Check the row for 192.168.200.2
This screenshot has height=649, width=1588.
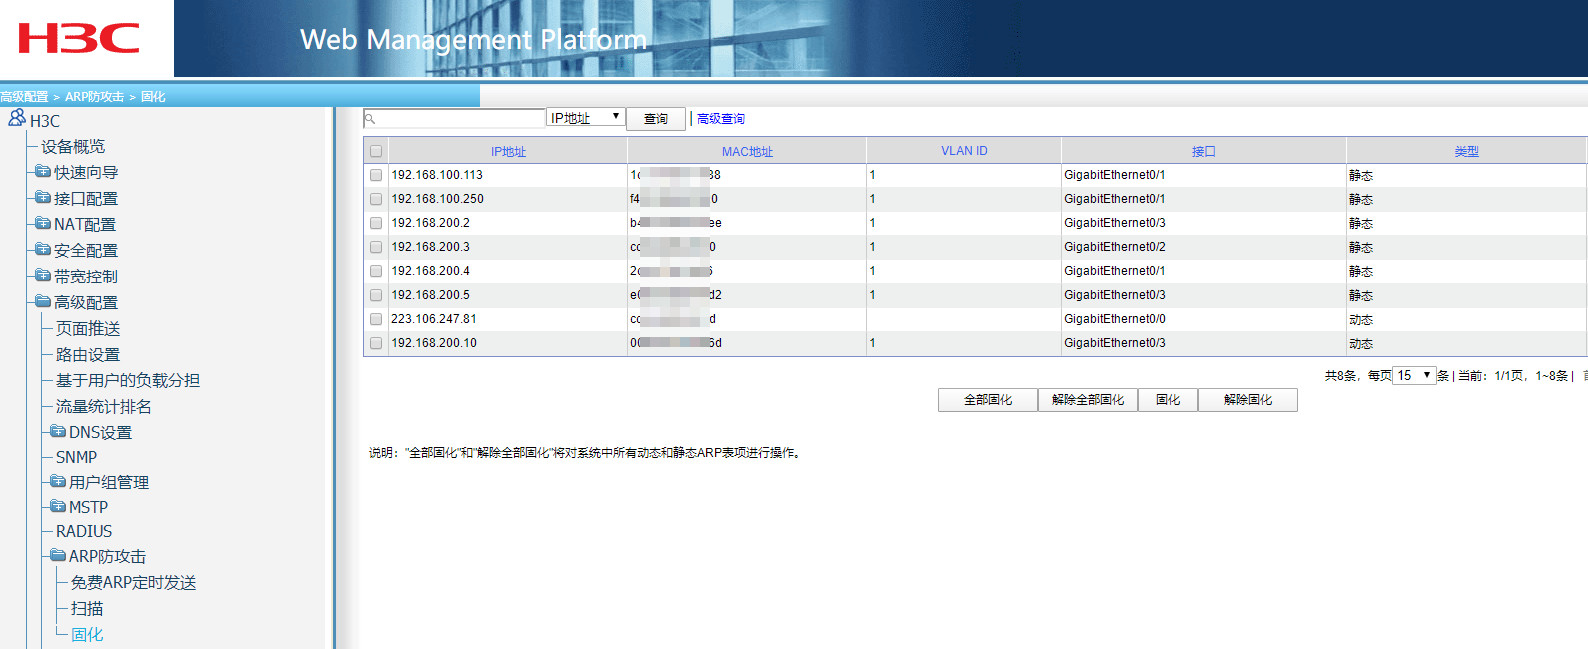tap(376, 223)
